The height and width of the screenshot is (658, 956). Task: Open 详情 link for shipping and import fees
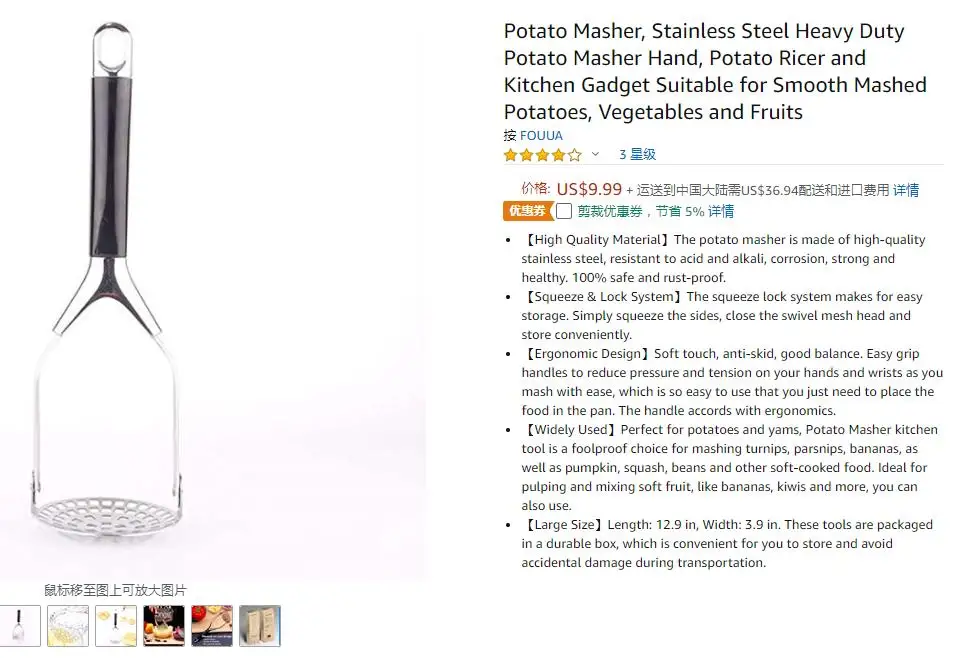905,190
